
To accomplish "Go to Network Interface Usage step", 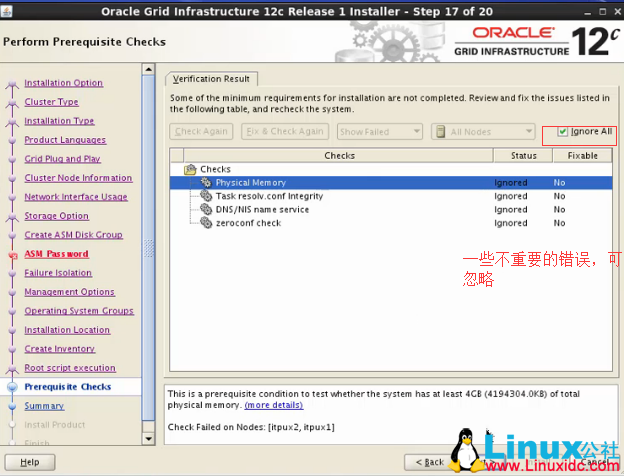I will coord(76,197).
